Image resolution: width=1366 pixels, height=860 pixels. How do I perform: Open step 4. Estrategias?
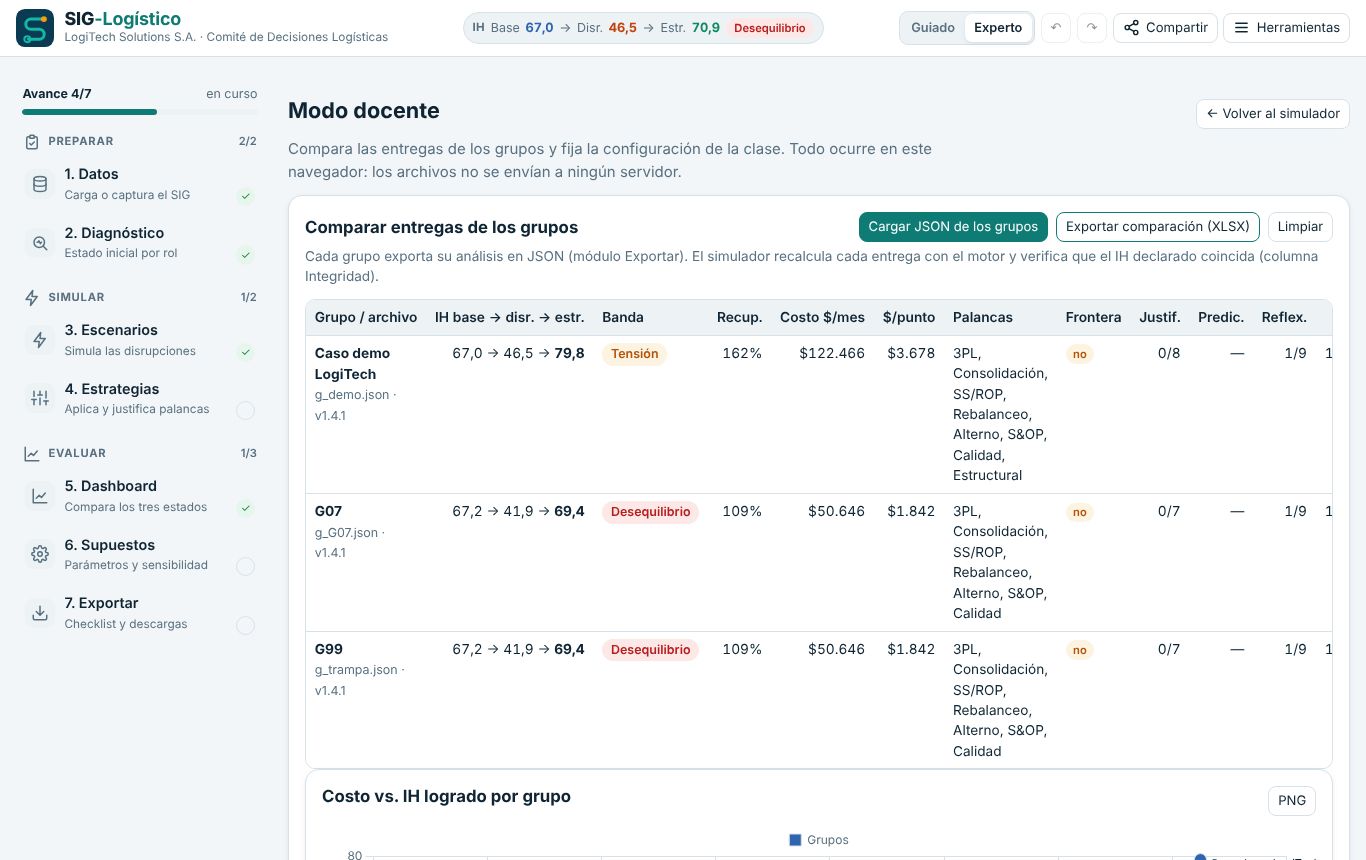point(139,399)
